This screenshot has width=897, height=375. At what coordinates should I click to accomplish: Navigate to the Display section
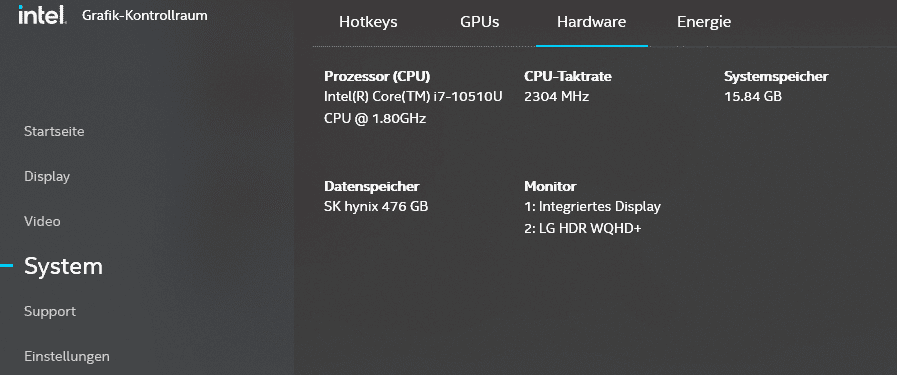[x=47, y=177]
